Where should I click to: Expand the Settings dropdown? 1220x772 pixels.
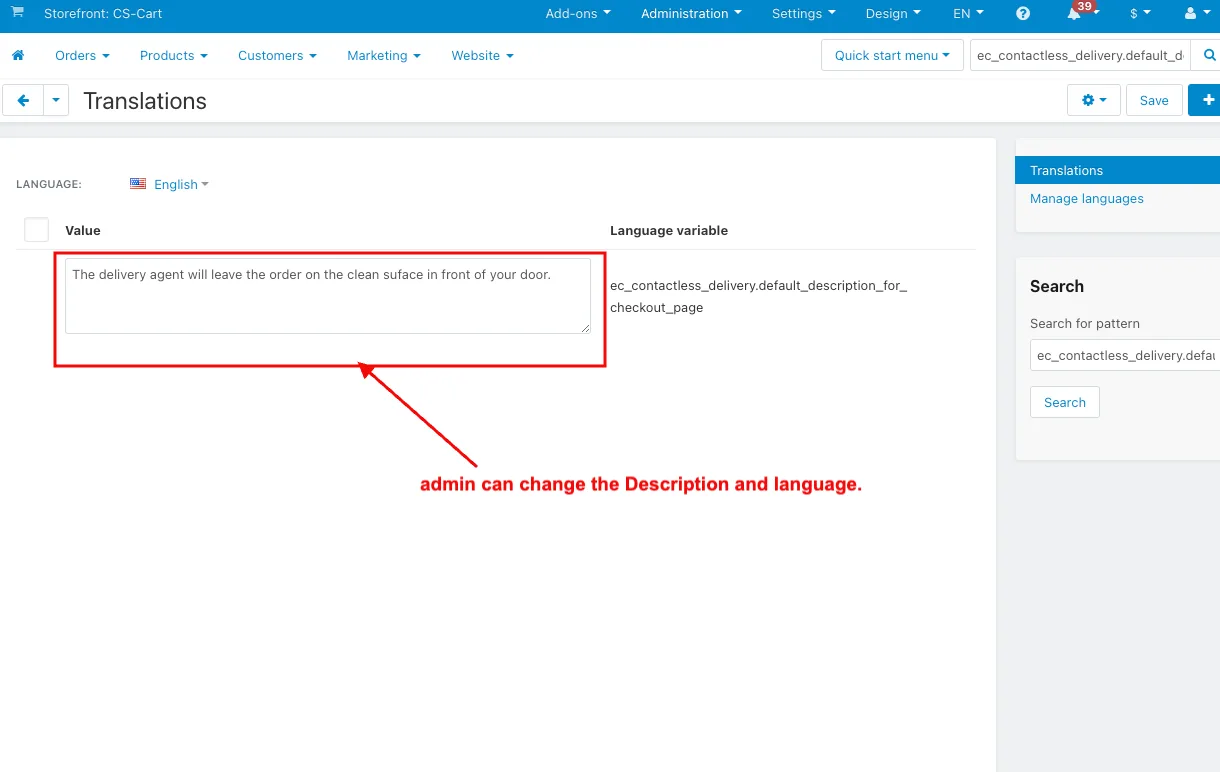804,14
